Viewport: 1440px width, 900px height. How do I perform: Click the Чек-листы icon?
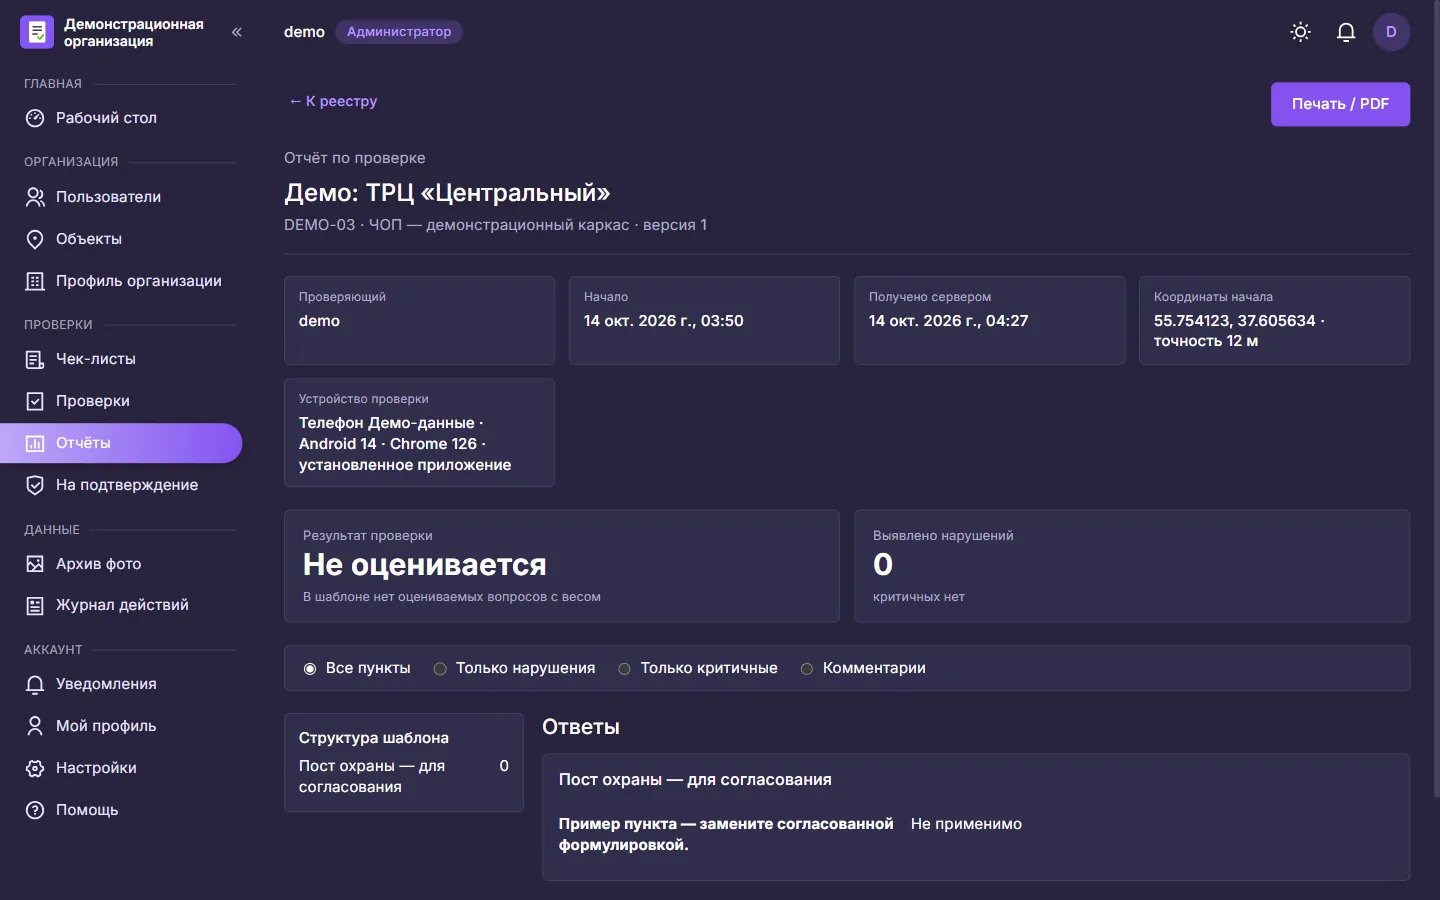point(35,359)
